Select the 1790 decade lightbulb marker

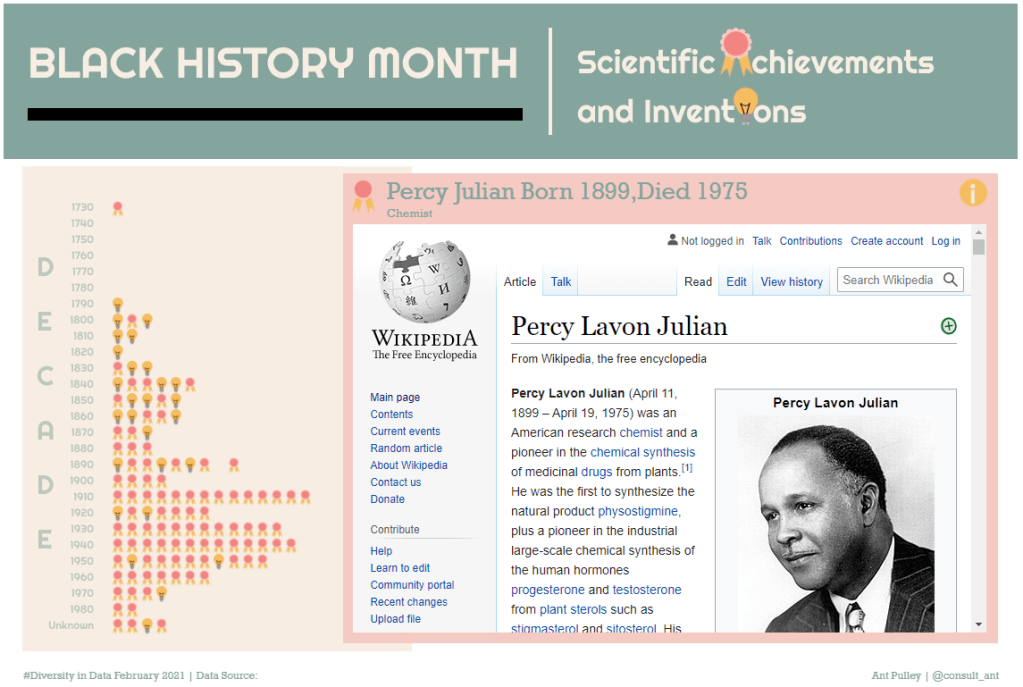coord(117,304)
